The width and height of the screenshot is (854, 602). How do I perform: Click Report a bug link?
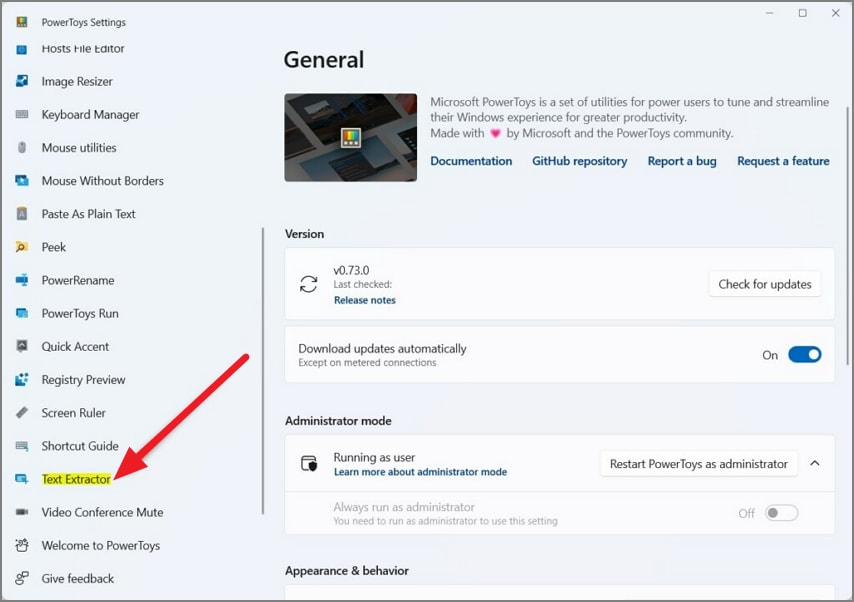coord(682,161)
